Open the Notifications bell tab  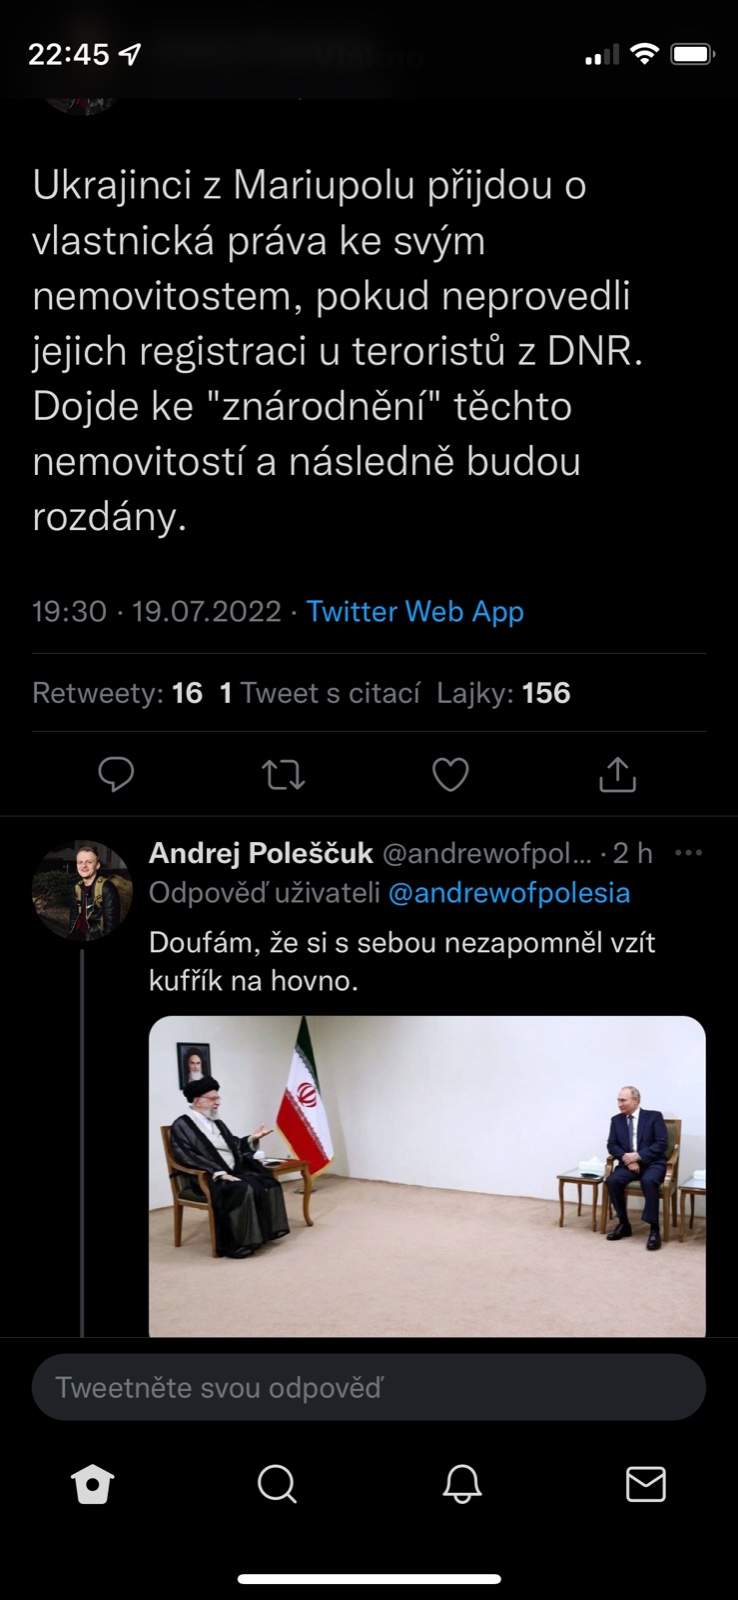tap(462, 1484)
